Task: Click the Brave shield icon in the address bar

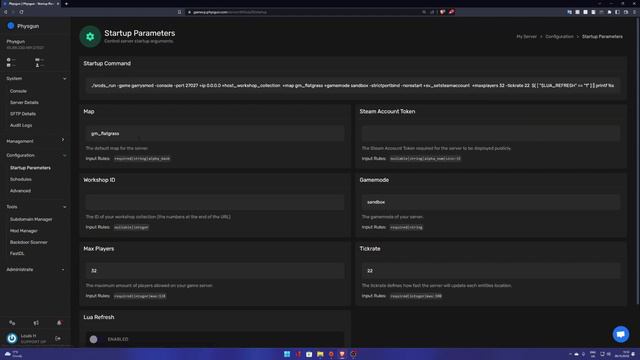Action: click(x=442, y=12)
